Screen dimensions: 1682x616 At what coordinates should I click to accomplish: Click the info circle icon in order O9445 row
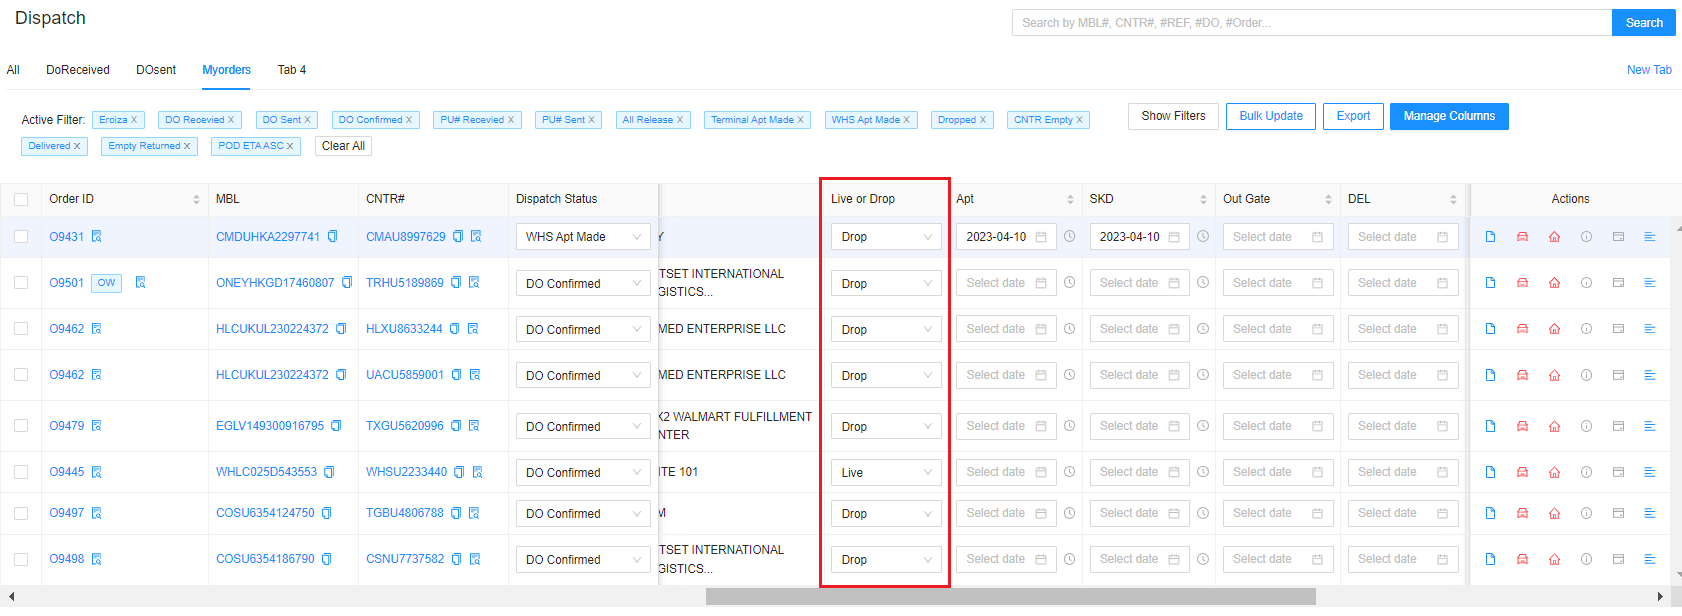pos(1586,472)
